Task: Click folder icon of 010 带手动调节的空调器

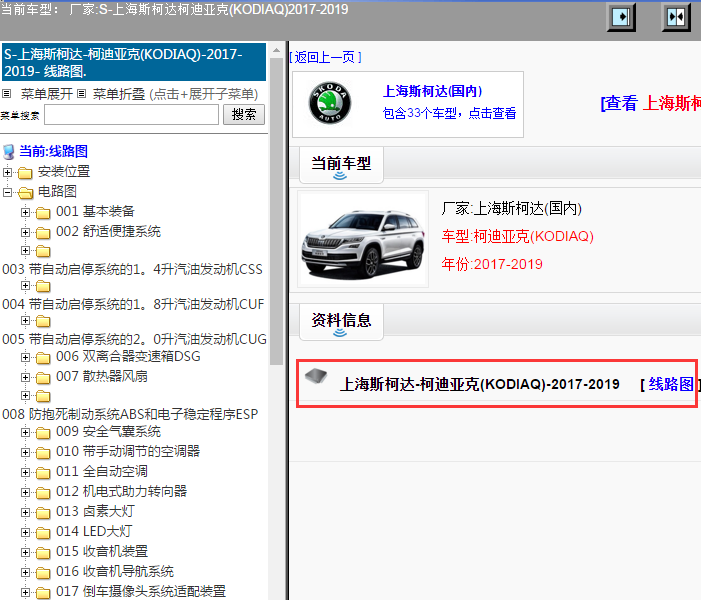Action: [x=43, y=453]
